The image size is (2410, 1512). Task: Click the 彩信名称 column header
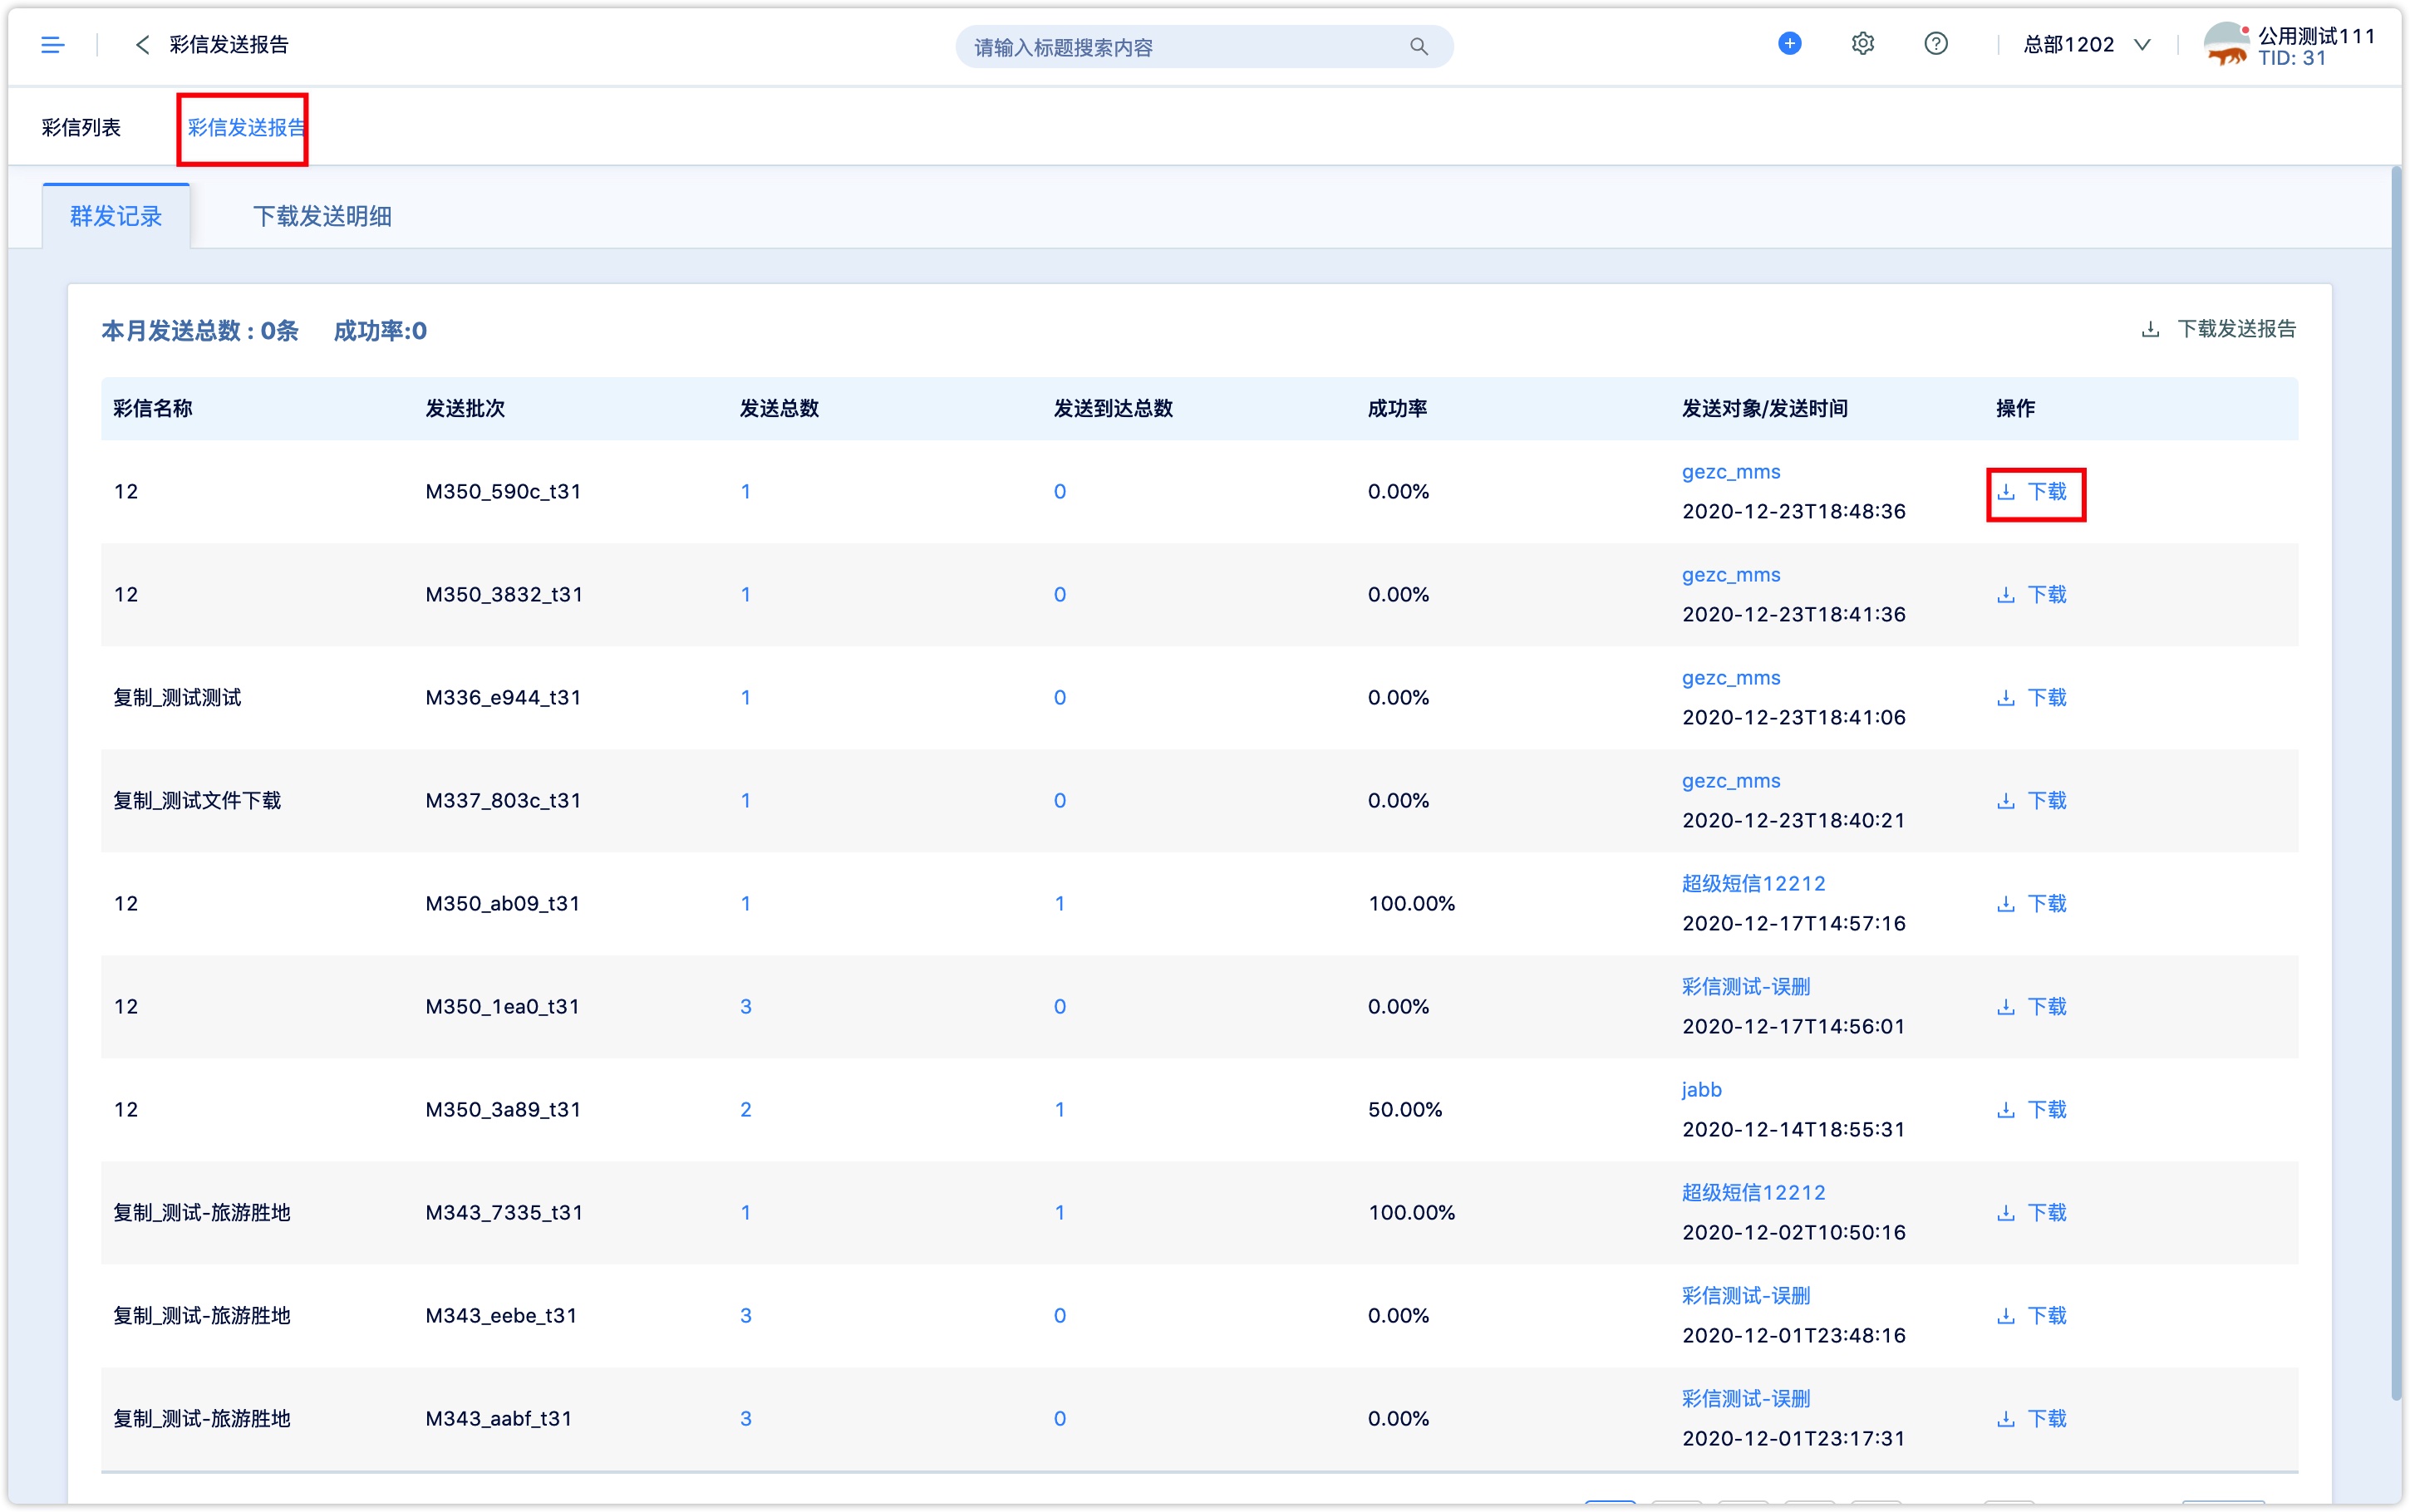pyautogui.click(x=153, y=409)
